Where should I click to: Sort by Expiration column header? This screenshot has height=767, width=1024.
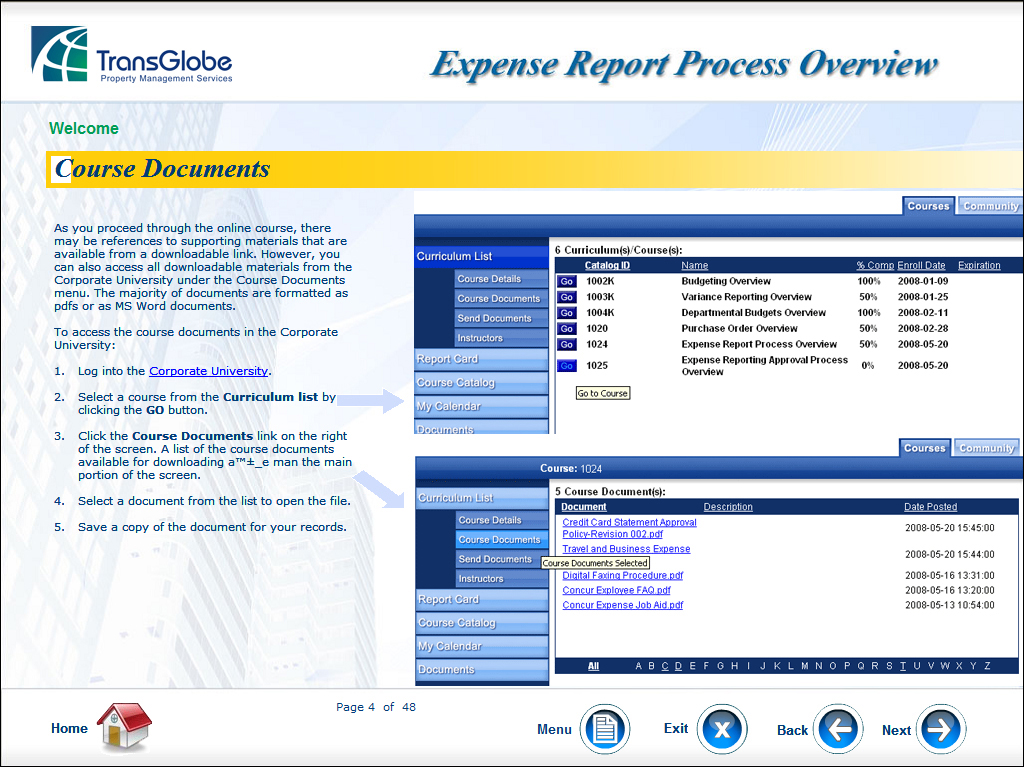pyautogui.click(x=979, y=265)
